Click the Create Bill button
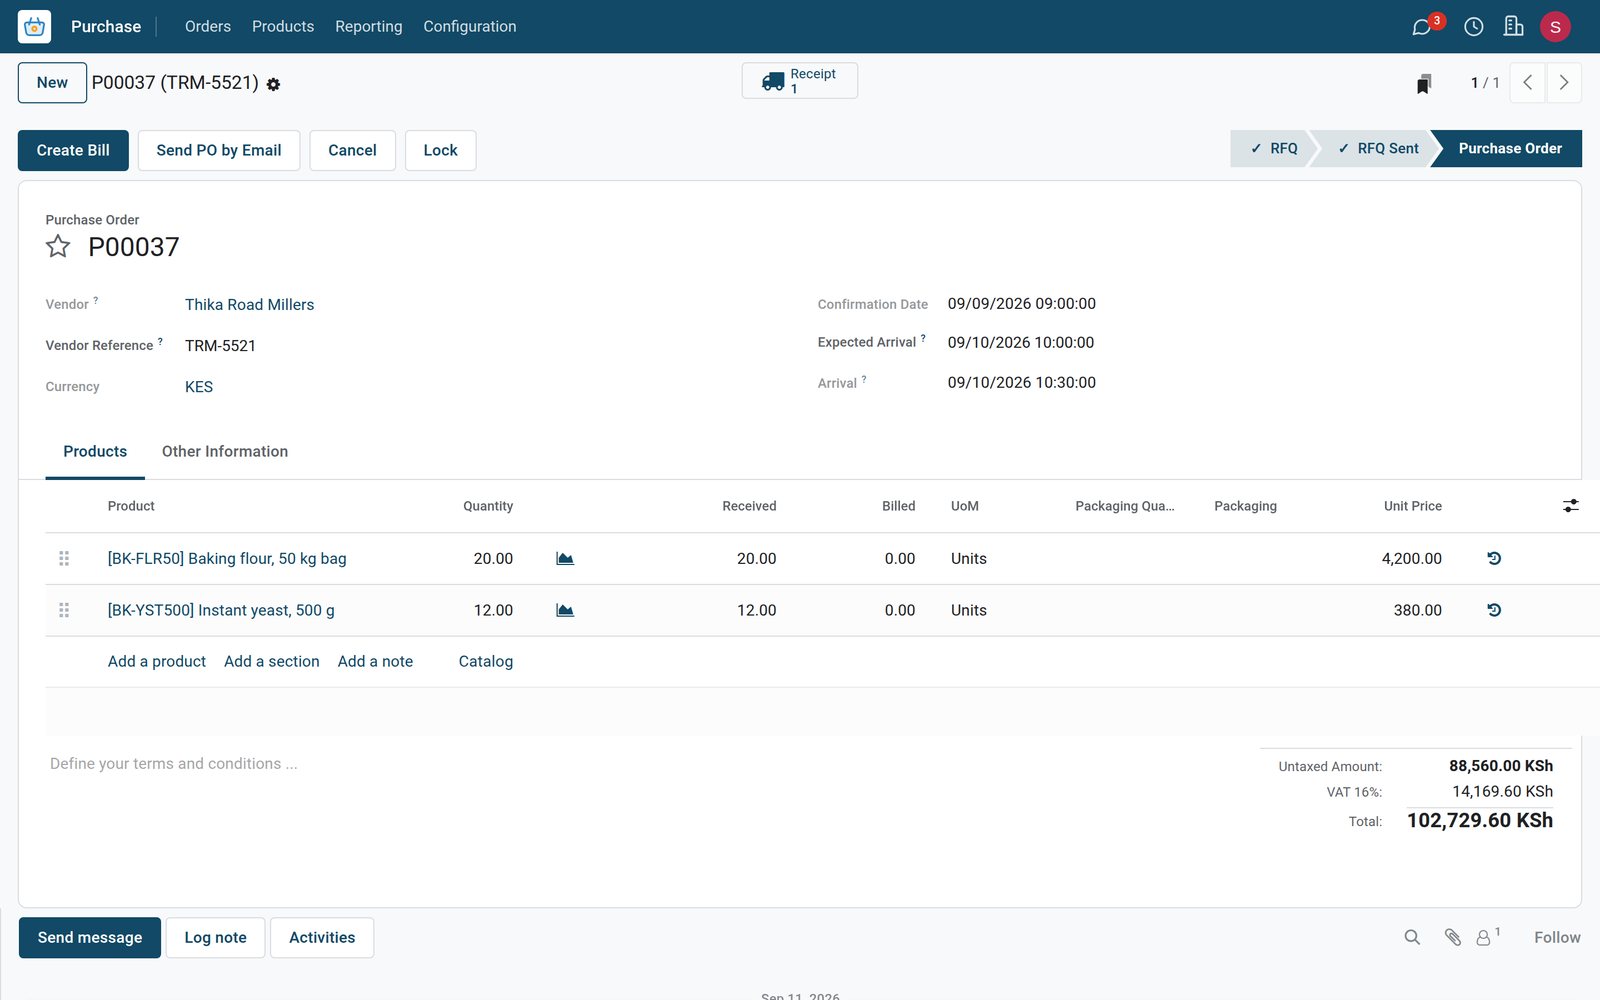1600x1000 pixels. 73,150
